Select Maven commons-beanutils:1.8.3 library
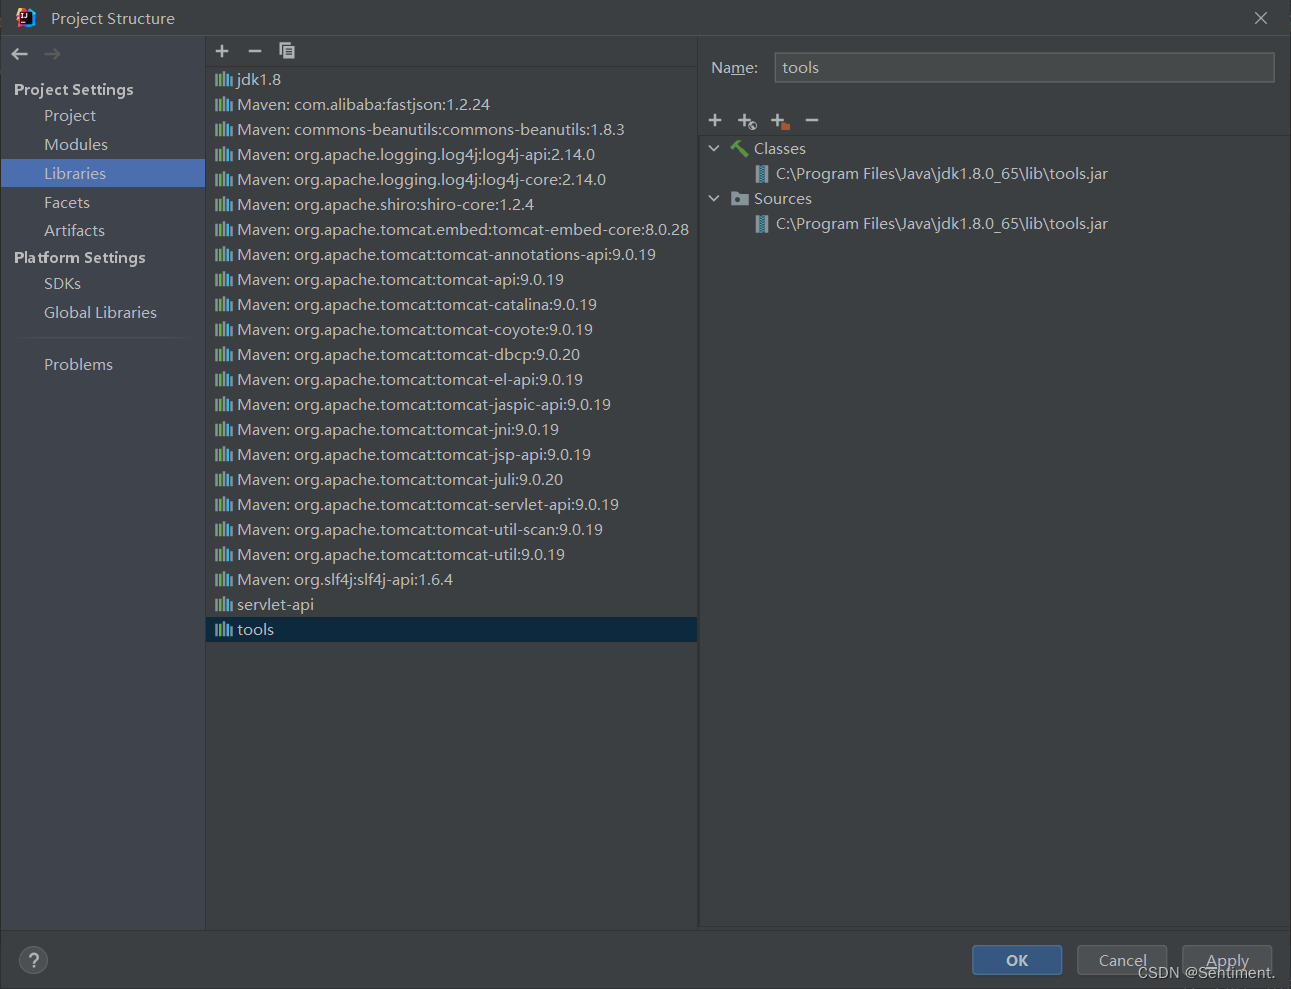This screenshot has width=1291, height=989. point(451,129)
